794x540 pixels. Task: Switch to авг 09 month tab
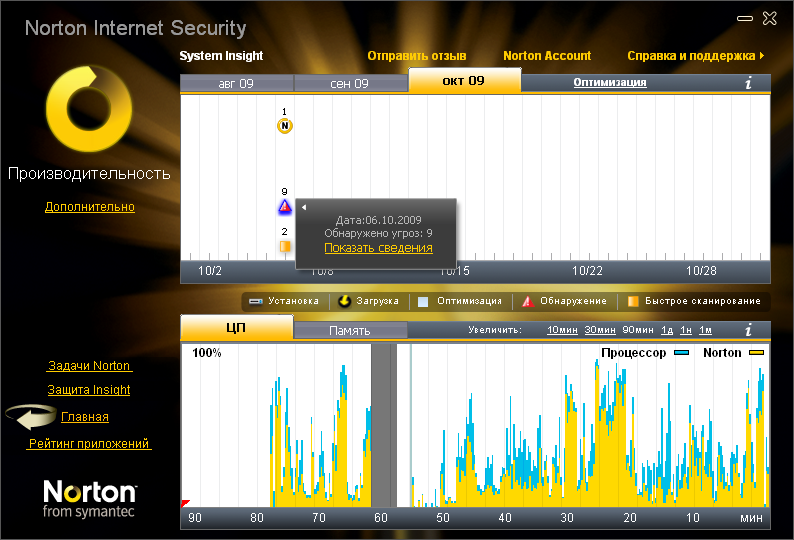(x=236, y=84)
